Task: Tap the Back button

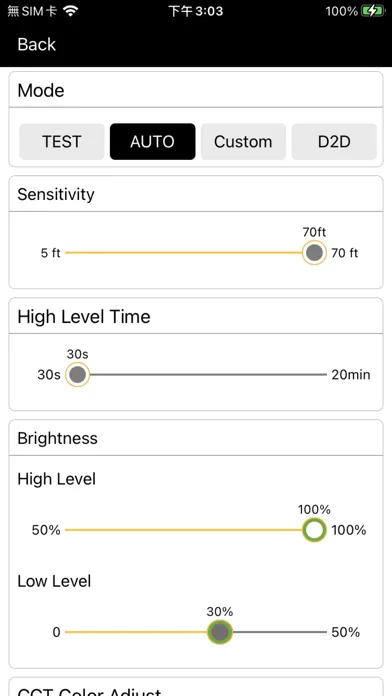Action: [x=36, y=44]
